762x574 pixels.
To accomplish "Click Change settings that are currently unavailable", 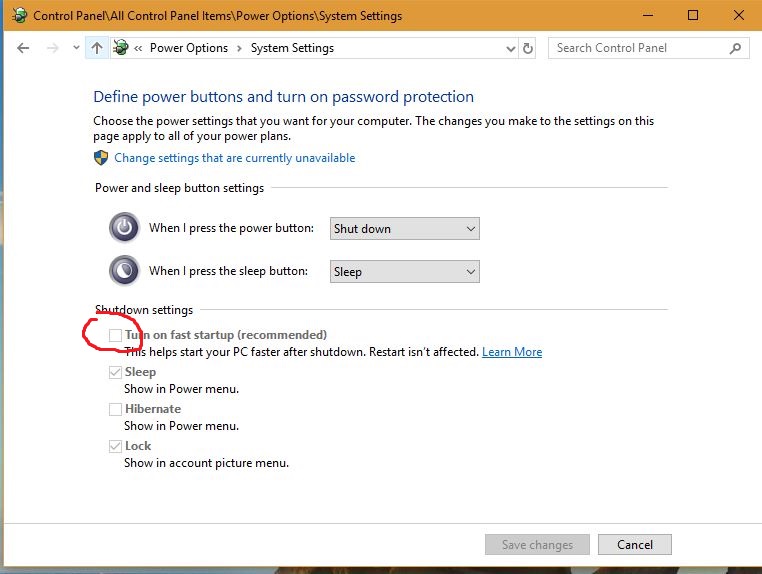I will 235,158.
